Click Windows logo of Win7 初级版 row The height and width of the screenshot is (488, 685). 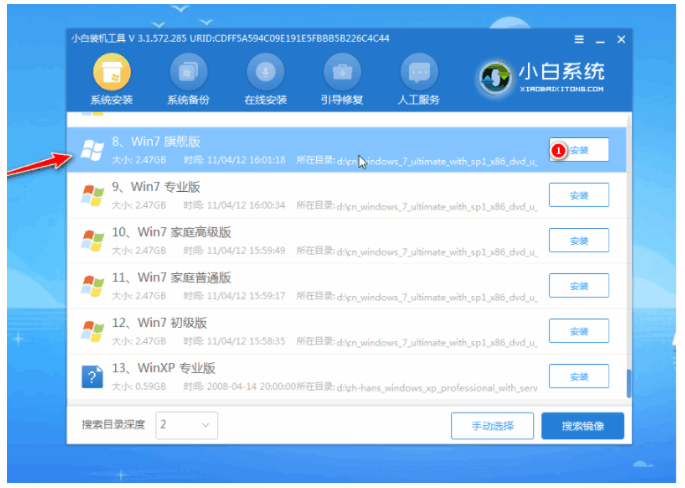pyautogui.click(x=92, y=331)
